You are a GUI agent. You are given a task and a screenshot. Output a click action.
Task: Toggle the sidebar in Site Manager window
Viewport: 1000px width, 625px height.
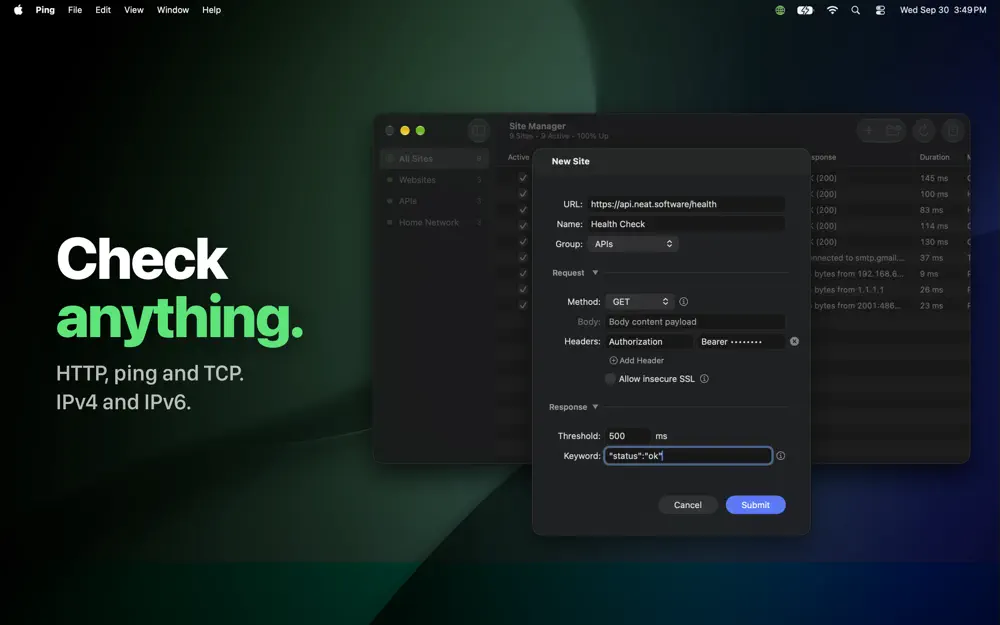pyautogui.click(x=478, y=131)
